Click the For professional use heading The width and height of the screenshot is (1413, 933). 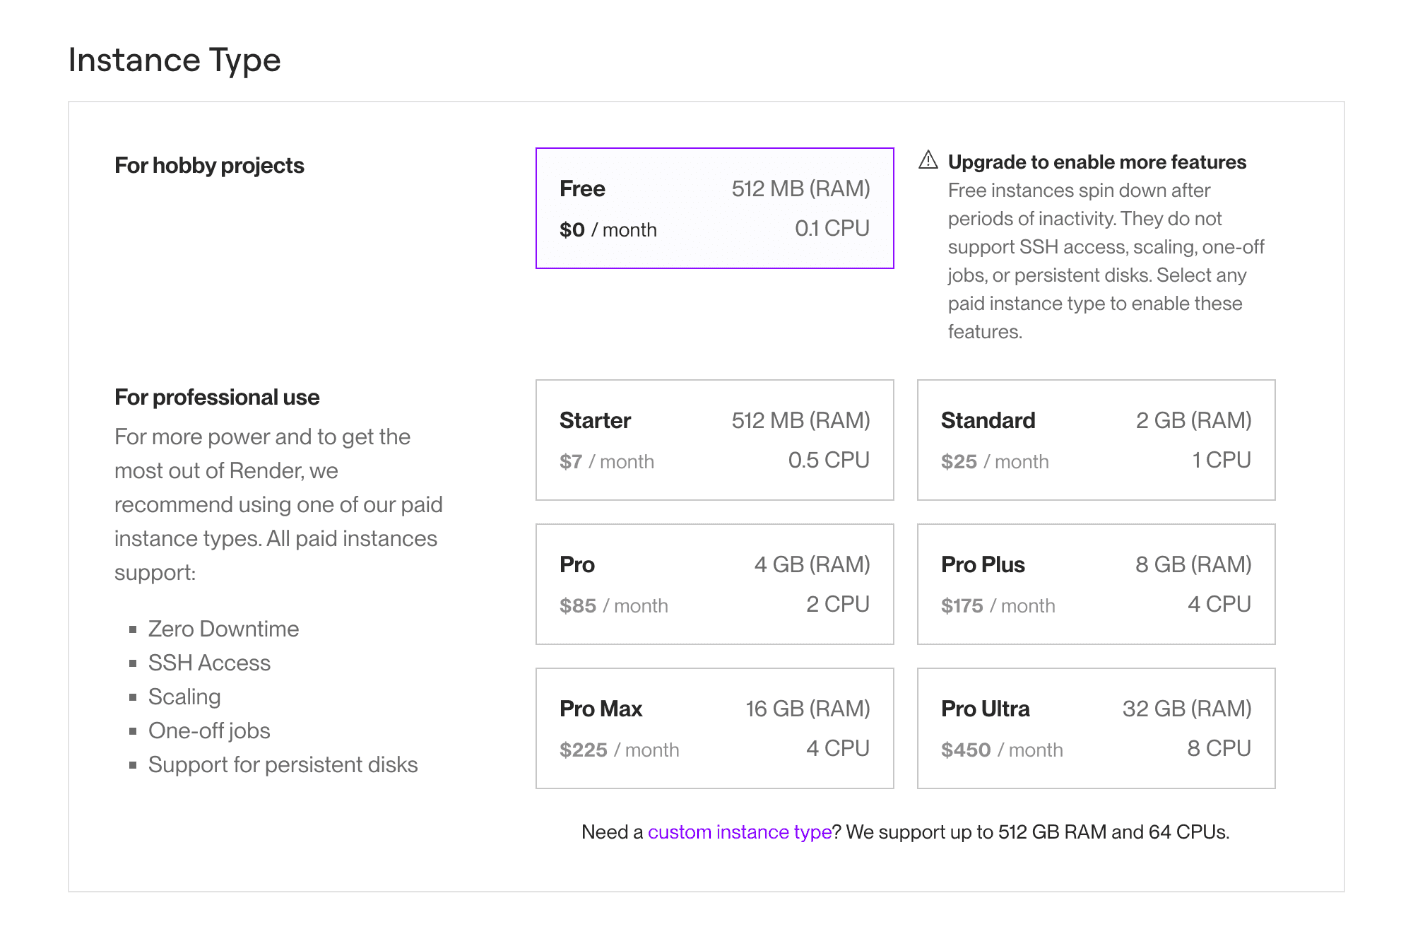[x=217, y=397]
